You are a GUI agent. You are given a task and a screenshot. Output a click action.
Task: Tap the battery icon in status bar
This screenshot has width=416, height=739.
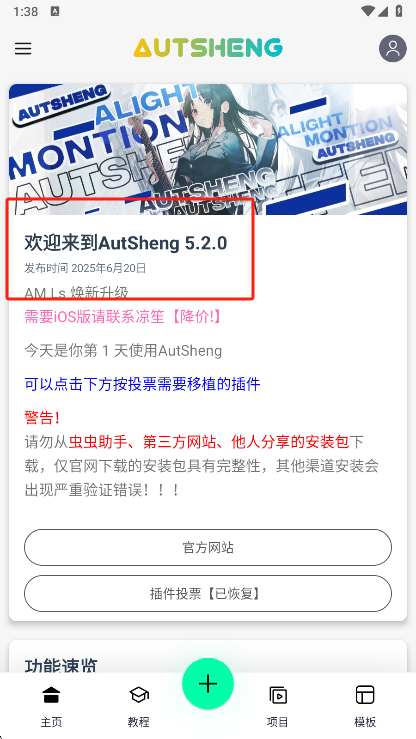pyautogui.click(x=399, y=11)
